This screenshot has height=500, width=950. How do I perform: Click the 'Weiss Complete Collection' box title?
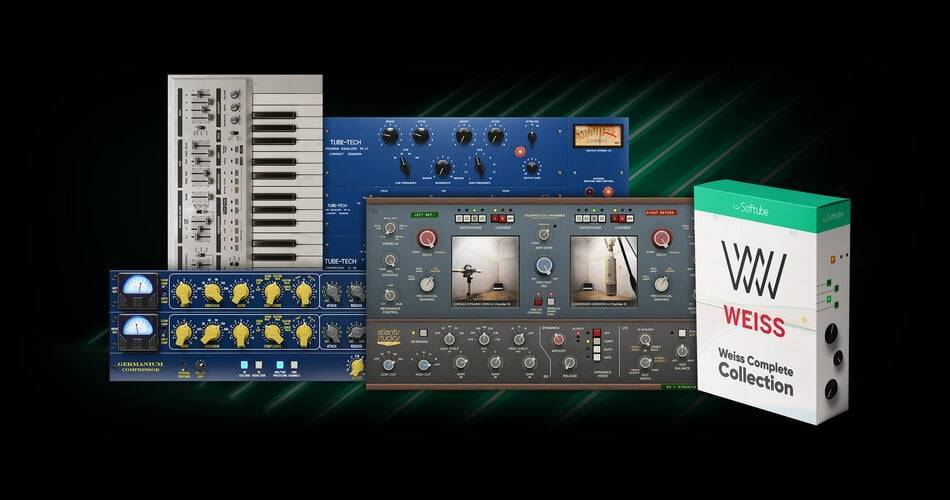pyautogui.click(x=756, y=371)
